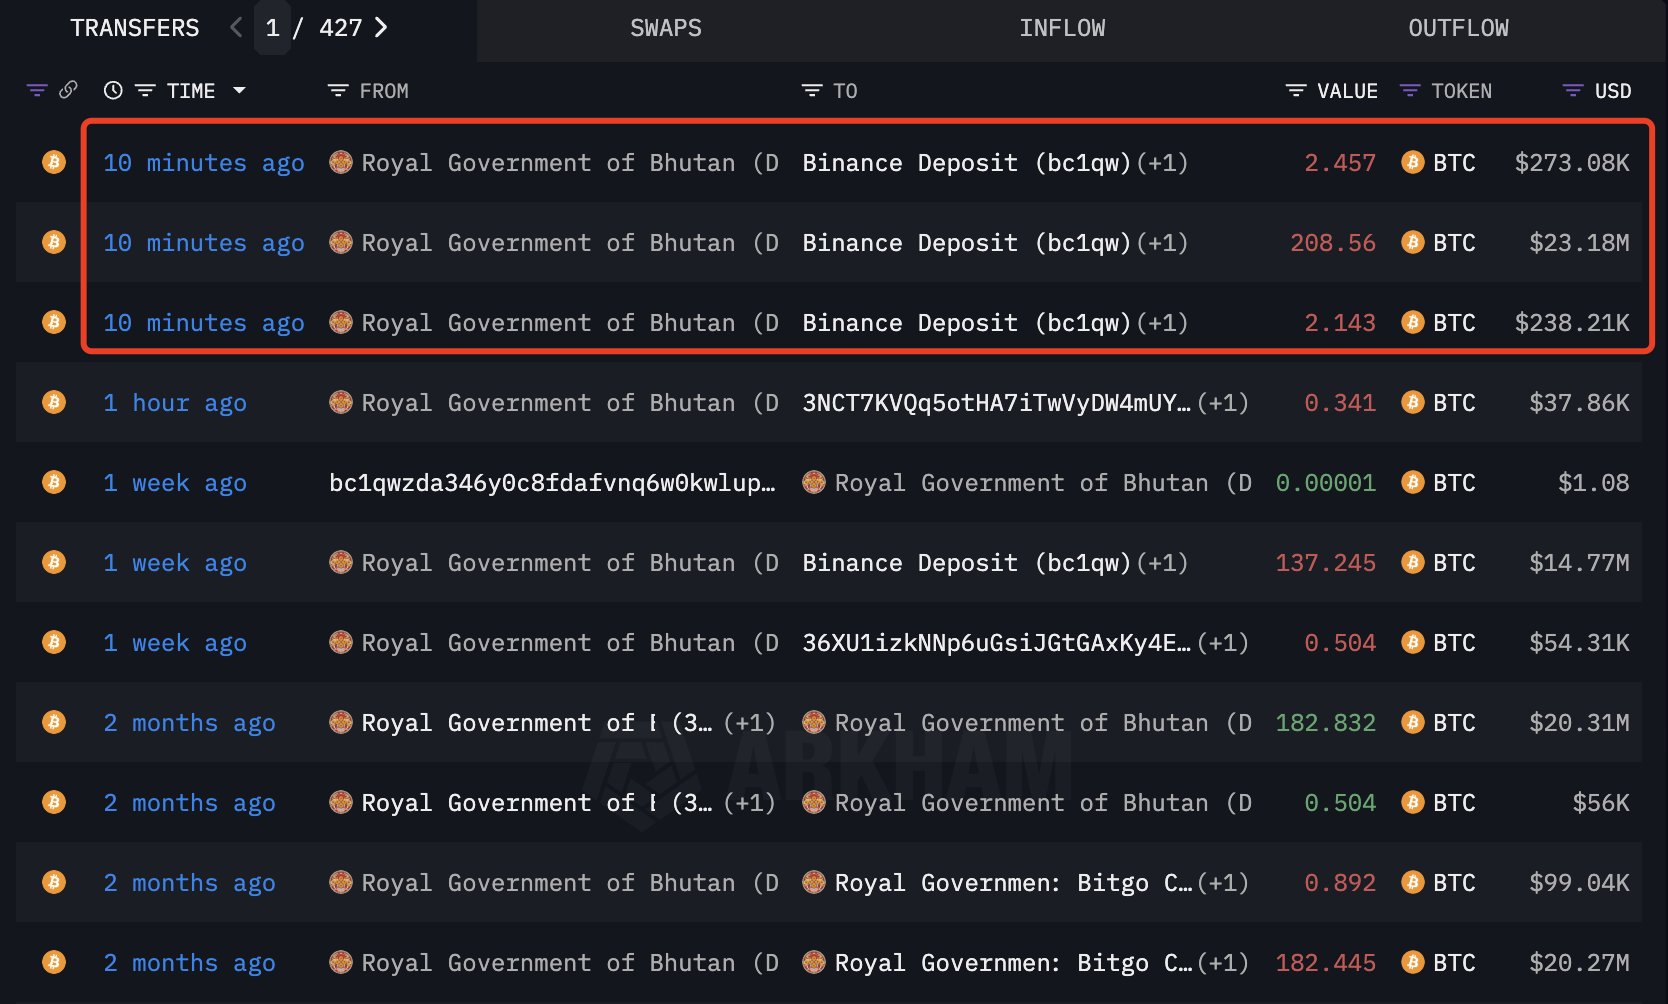1668x1004 pixels.
Task: Go to next transfers page arrow
Action: (x=380, y=27)
